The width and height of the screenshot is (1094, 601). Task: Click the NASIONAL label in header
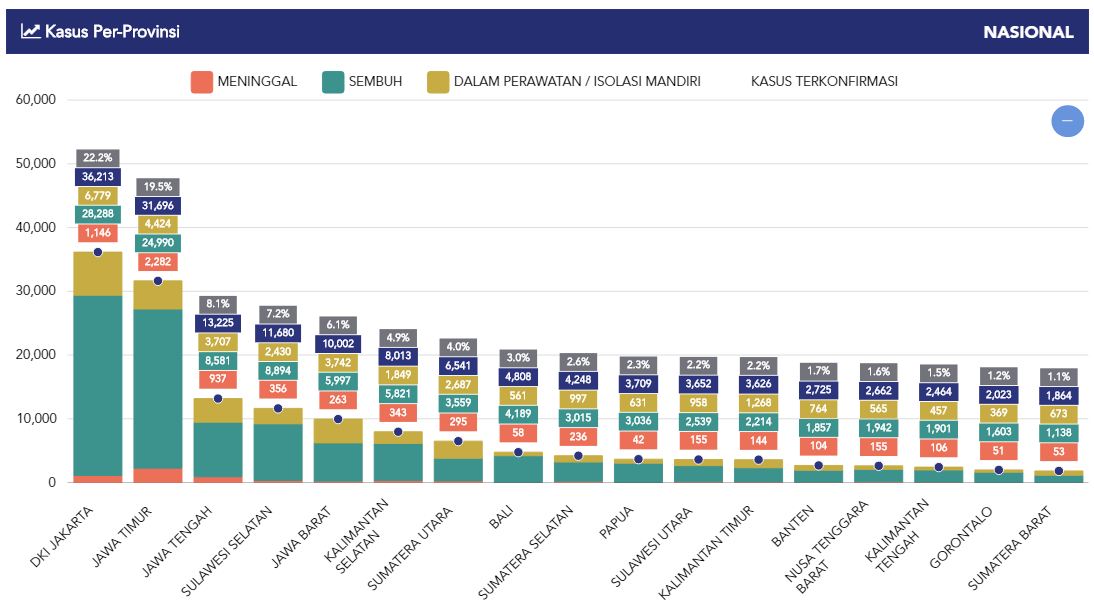(1028, 32)
